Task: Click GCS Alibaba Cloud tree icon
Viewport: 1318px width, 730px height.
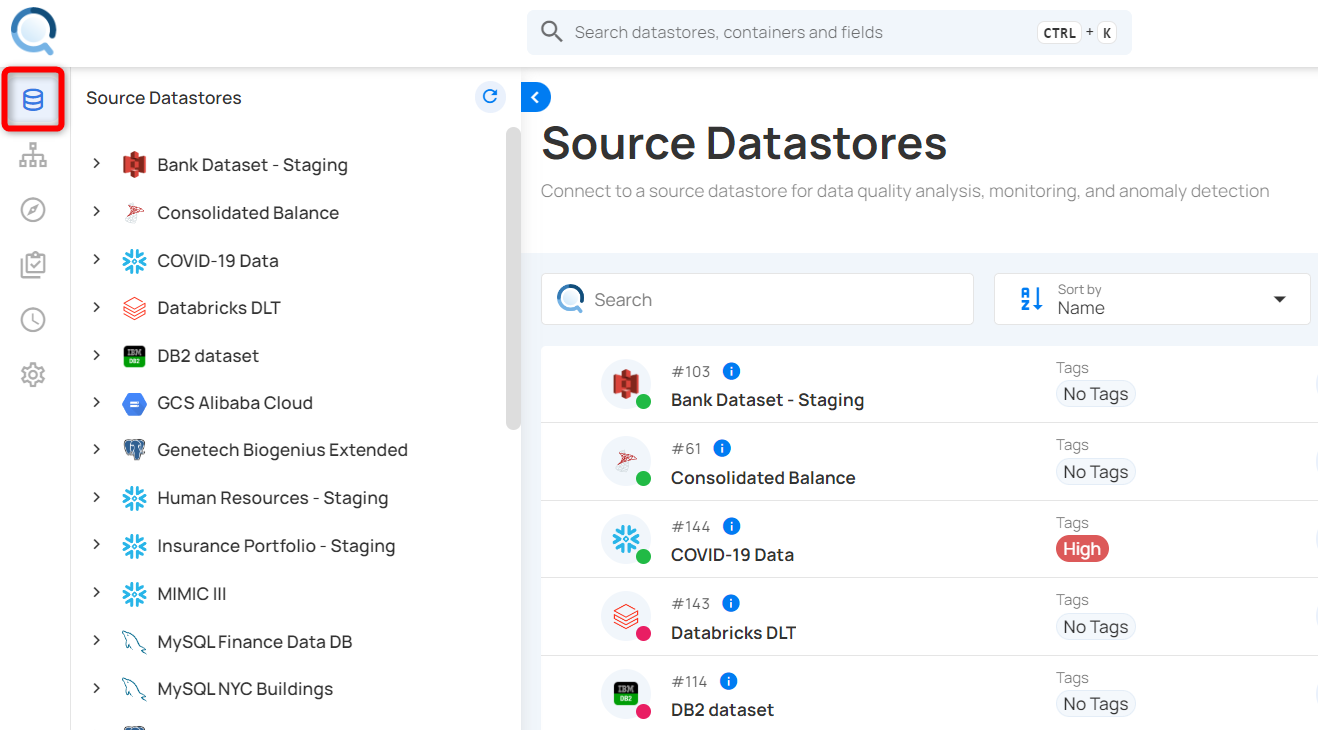Action: pos(134,403)
